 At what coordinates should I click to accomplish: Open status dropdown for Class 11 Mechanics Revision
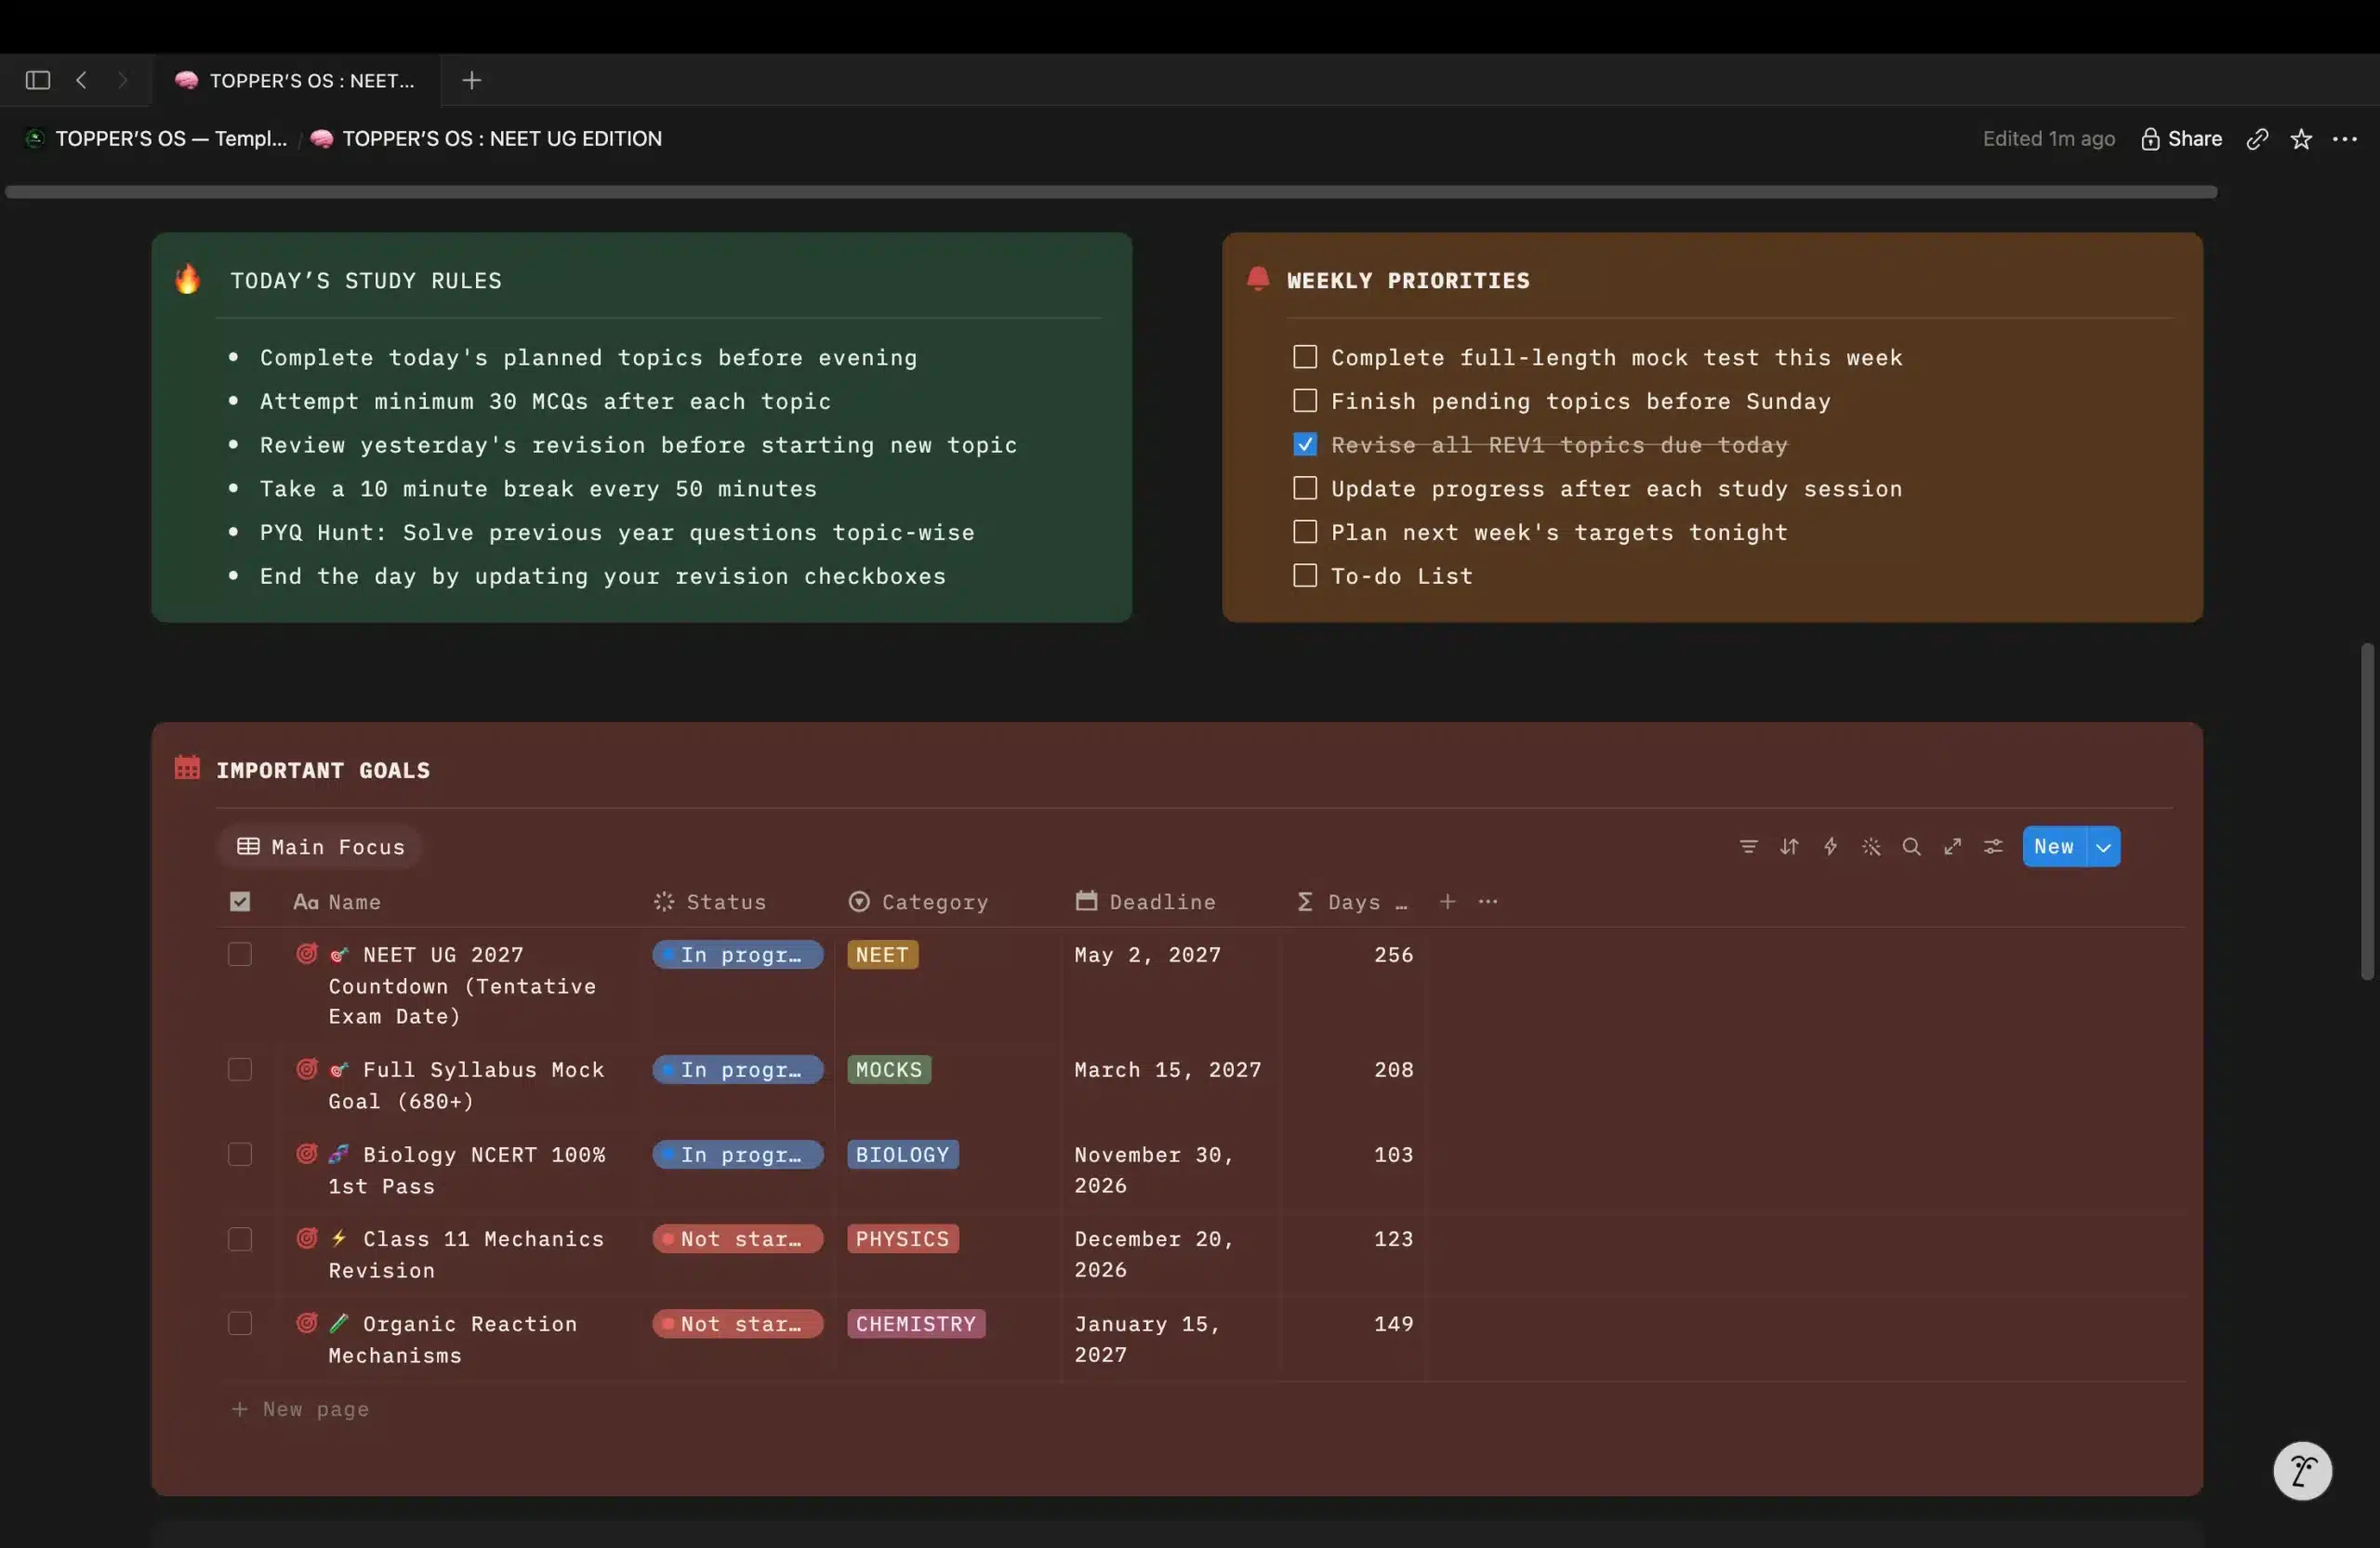(x=737, y=1238)
